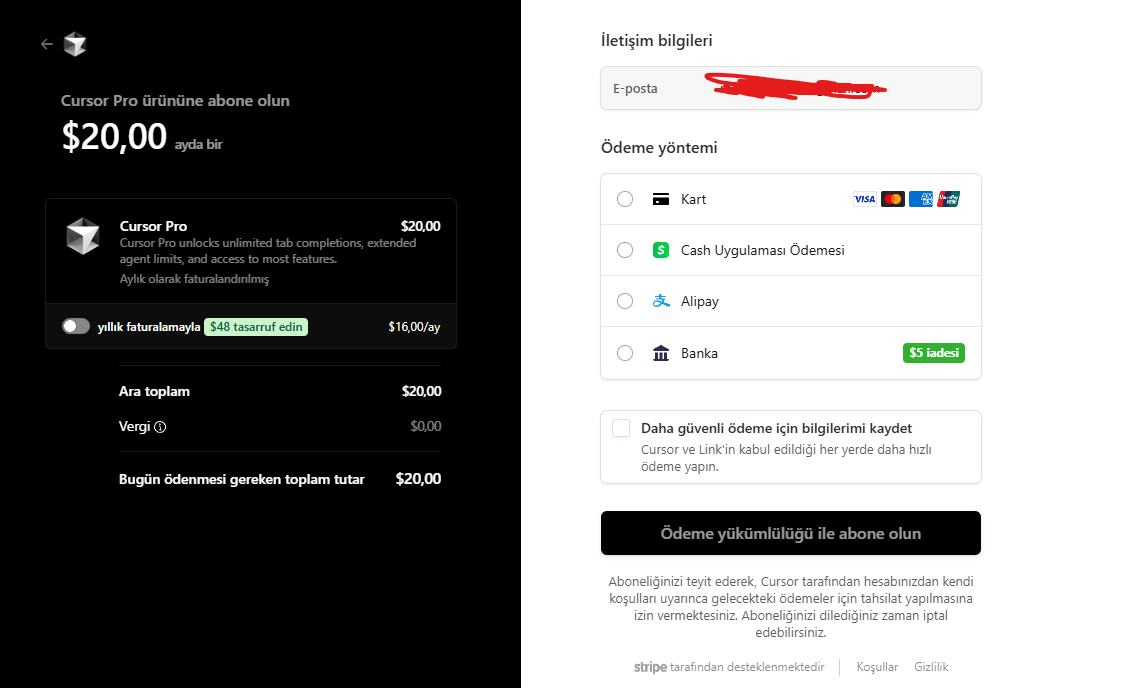Click the yıllık faturalamayla label
Image resolution: width=1129 pixels, height=688 pixels.
149,327
